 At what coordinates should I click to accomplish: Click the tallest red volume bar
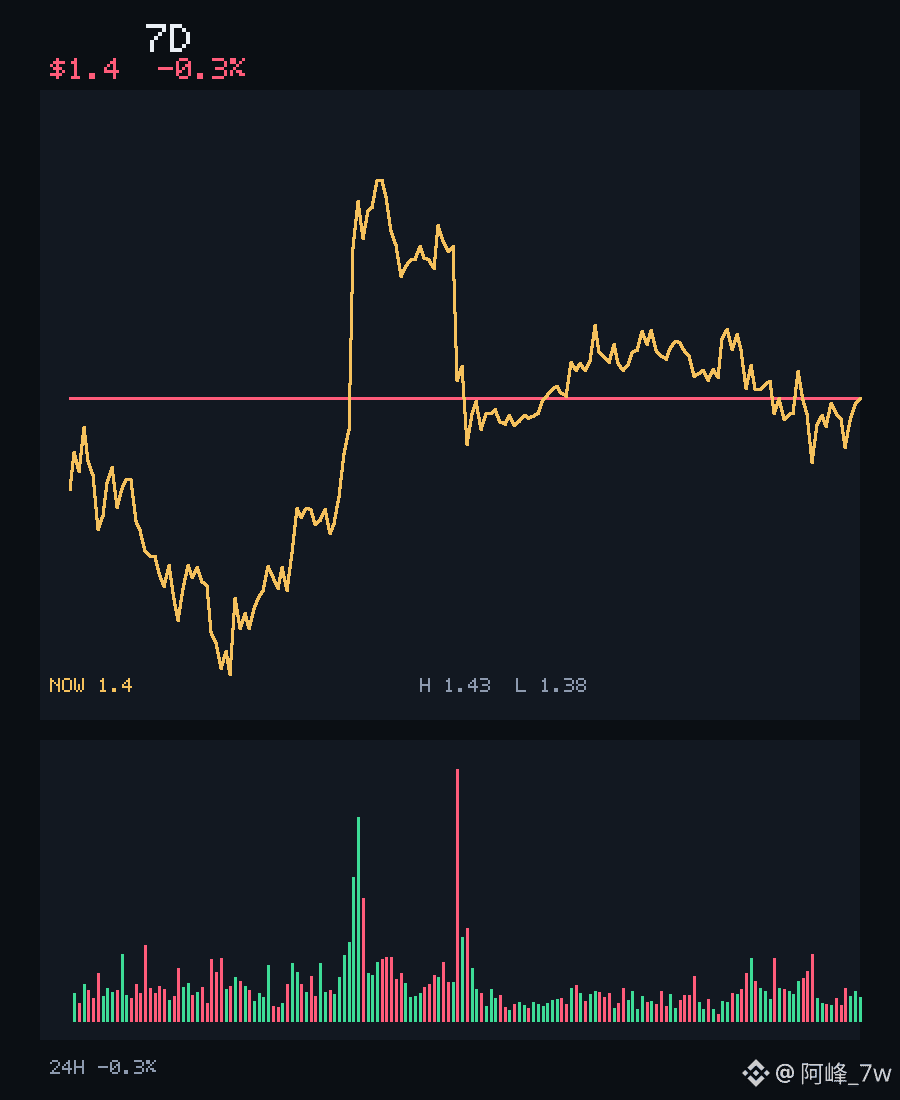click(x=457, y=895)
